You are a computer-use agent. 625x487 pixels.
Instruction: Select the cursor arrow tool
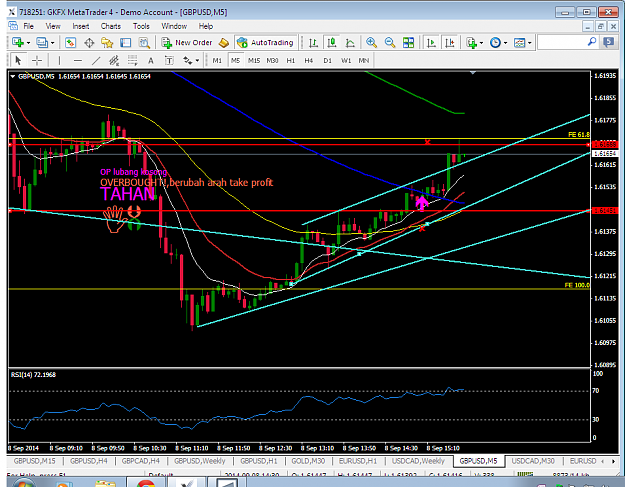(x=18, y=61)
